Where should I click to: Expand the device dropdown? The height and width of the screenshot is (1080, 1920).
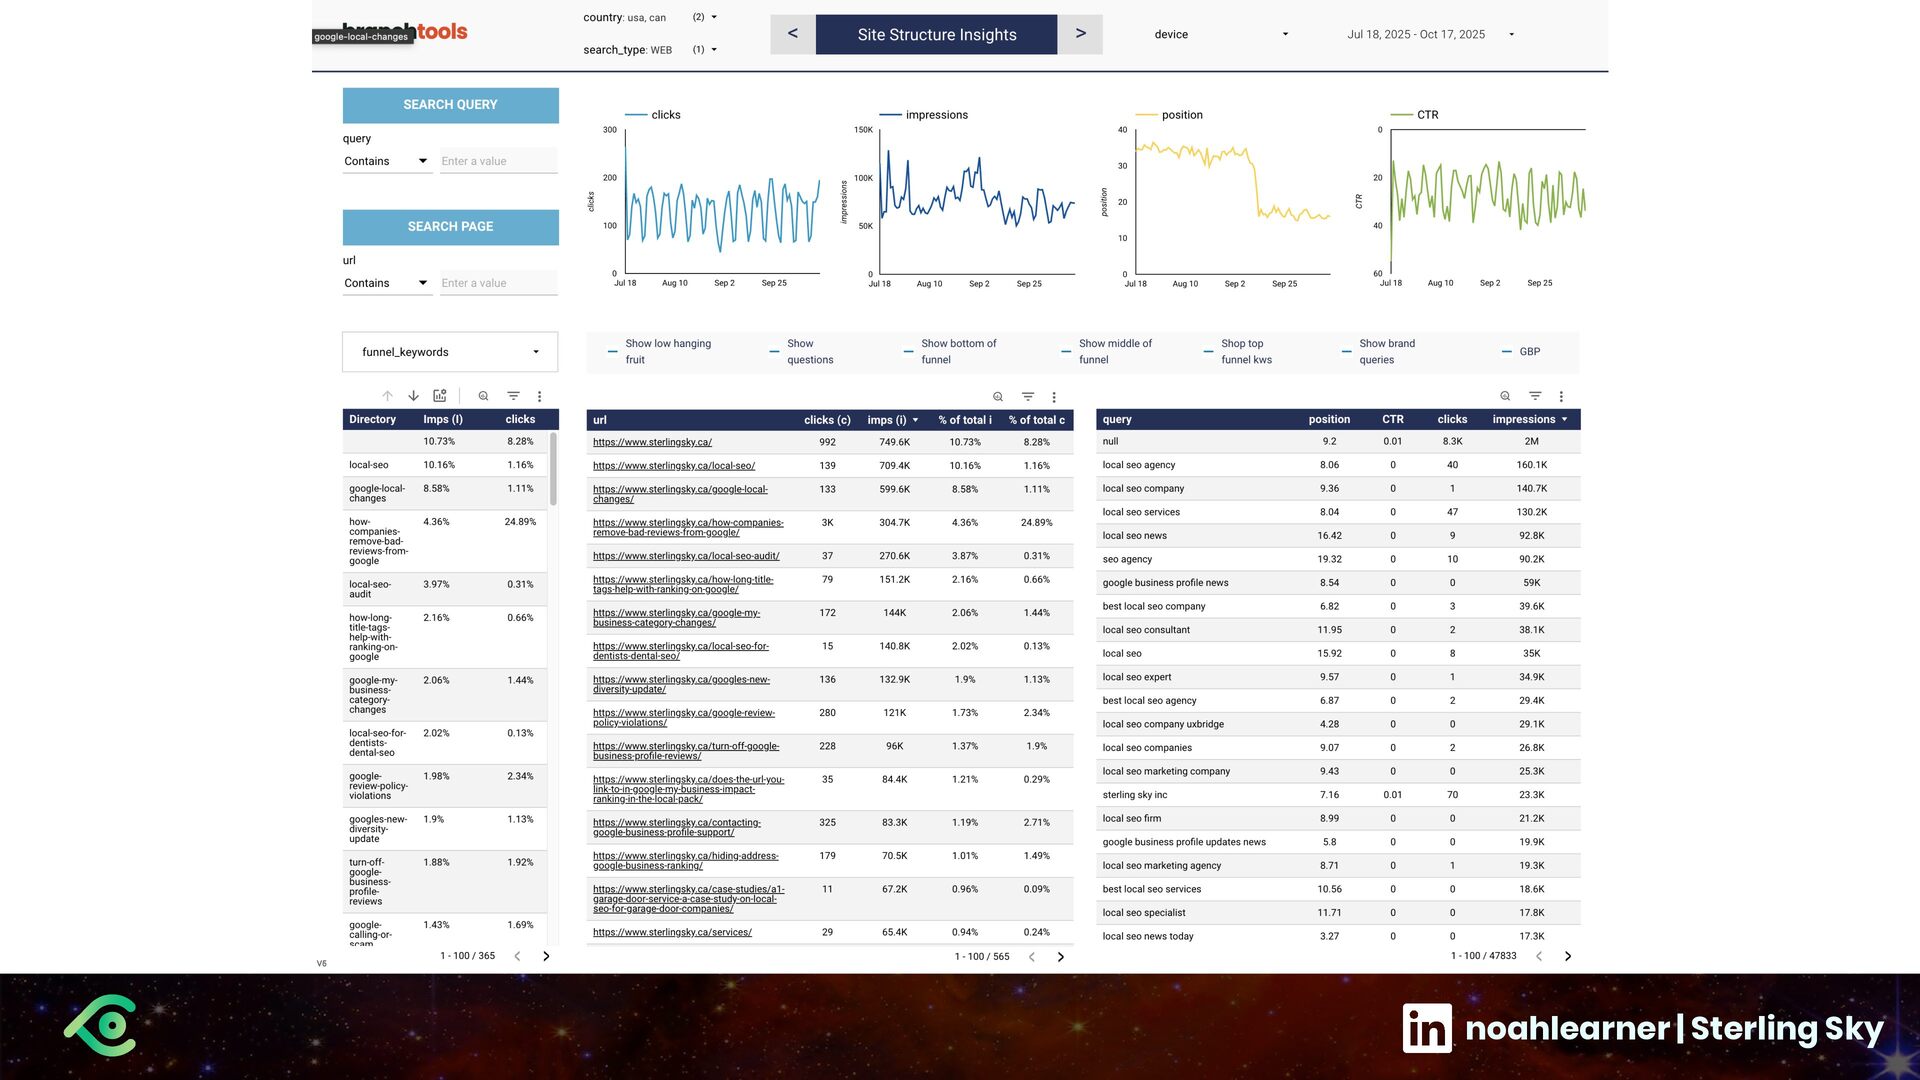click(1221, 35)
